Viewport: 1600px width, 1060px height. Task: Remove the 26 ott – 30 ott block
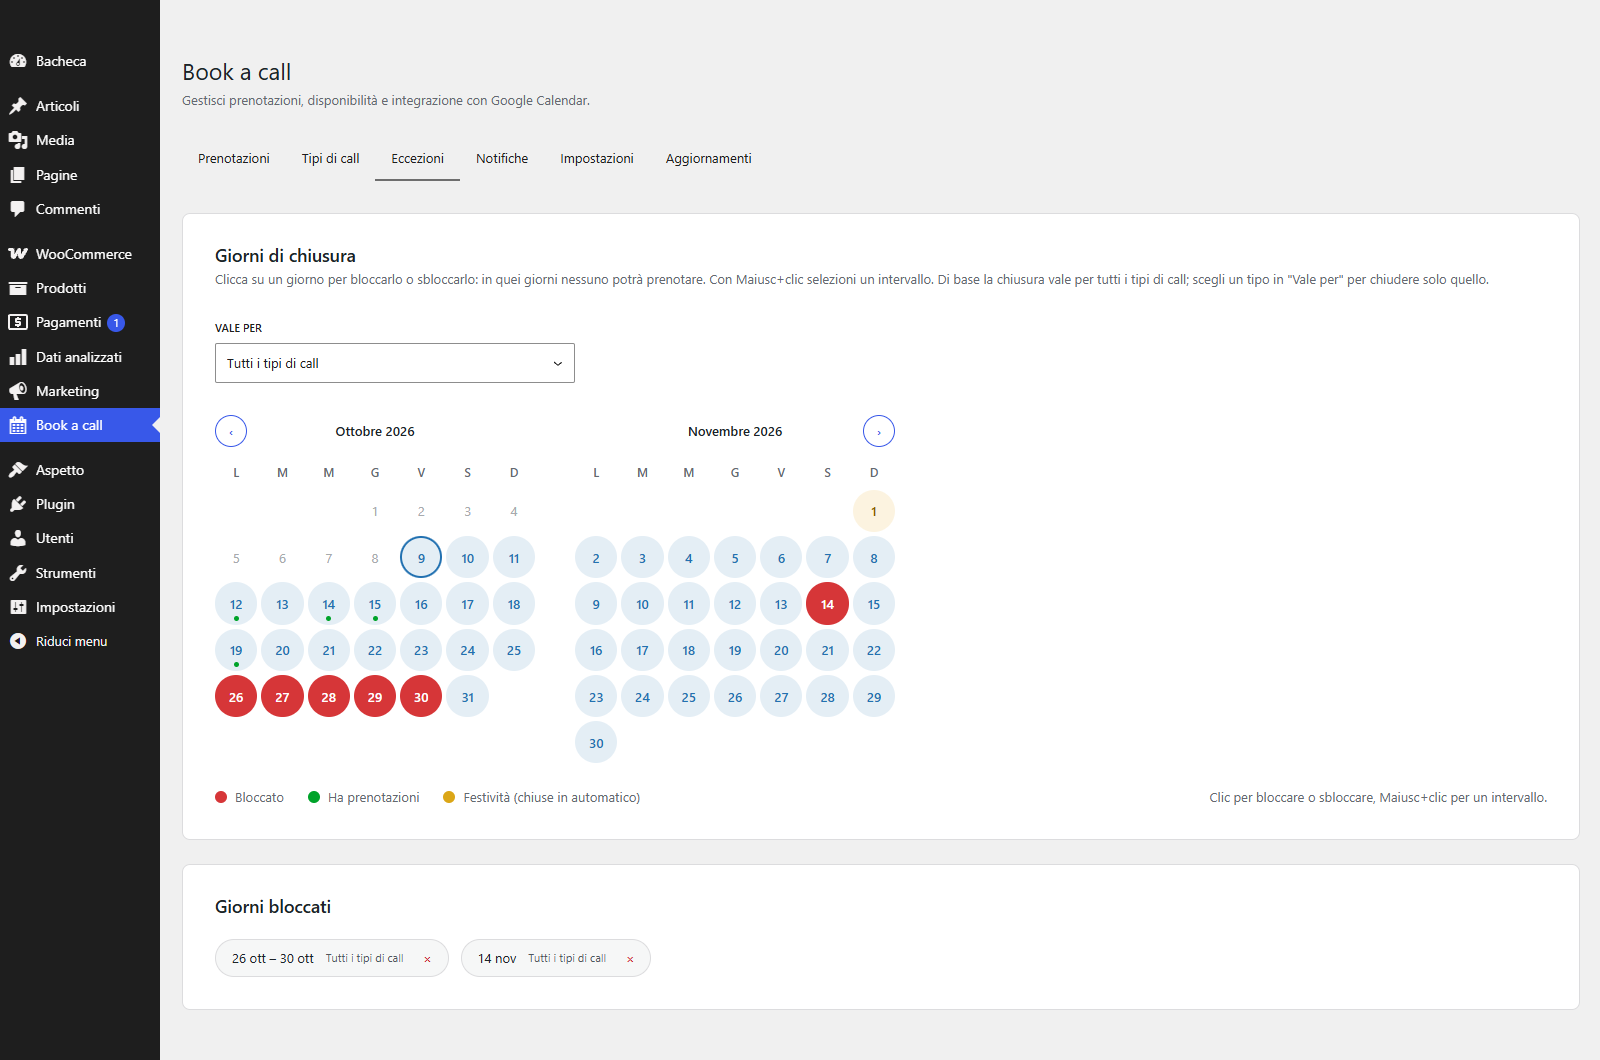pos(427,959)
